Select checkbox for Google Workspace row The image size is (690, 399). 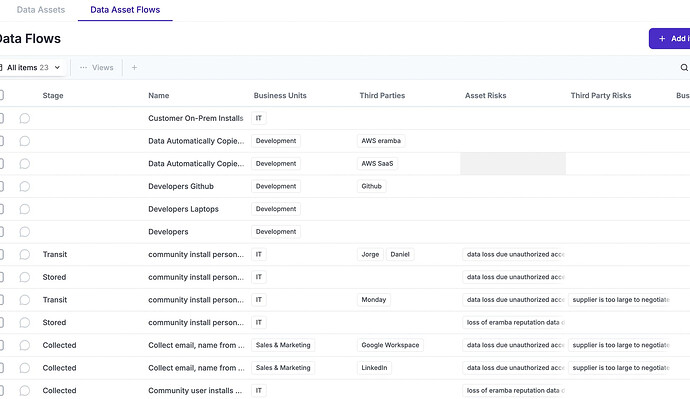tap(1, 345)
